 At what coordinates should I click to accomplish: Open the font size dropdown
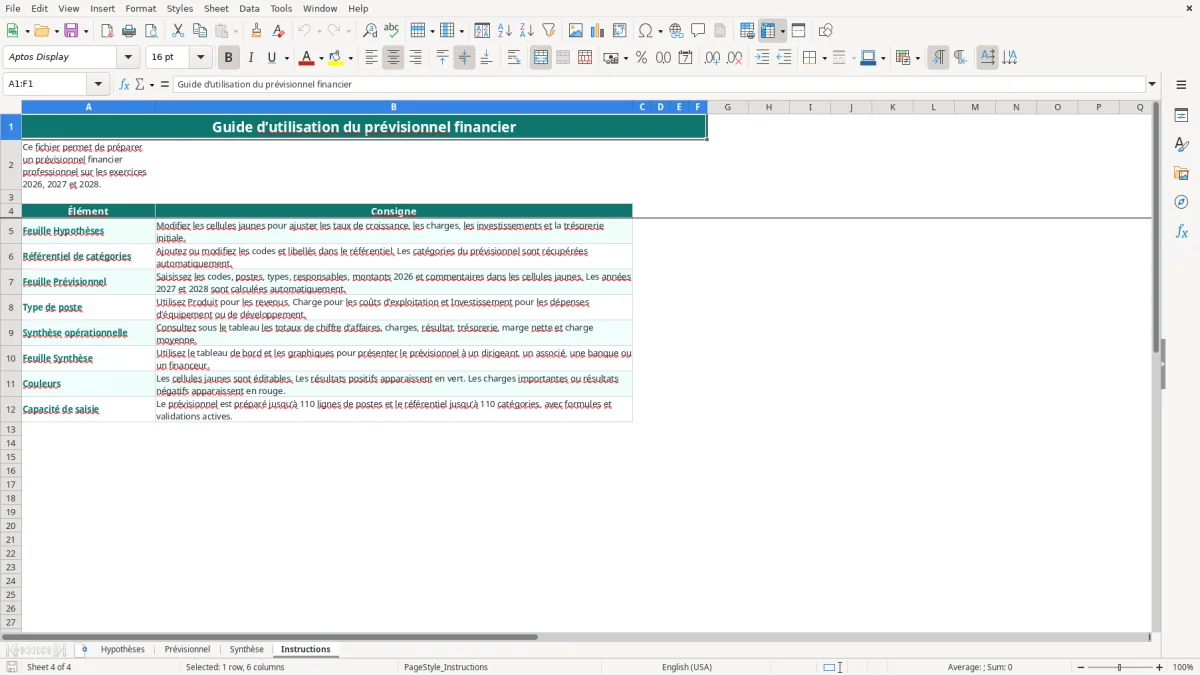(200, 57)
